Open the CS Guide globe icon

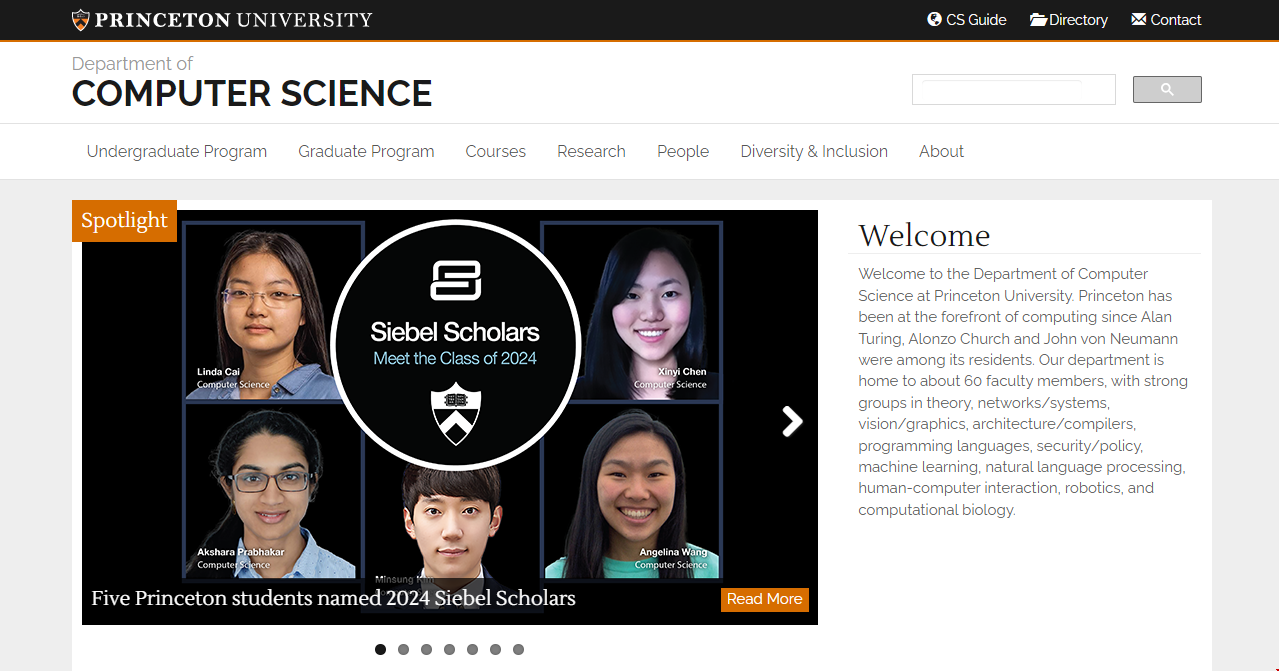point(934,19)
